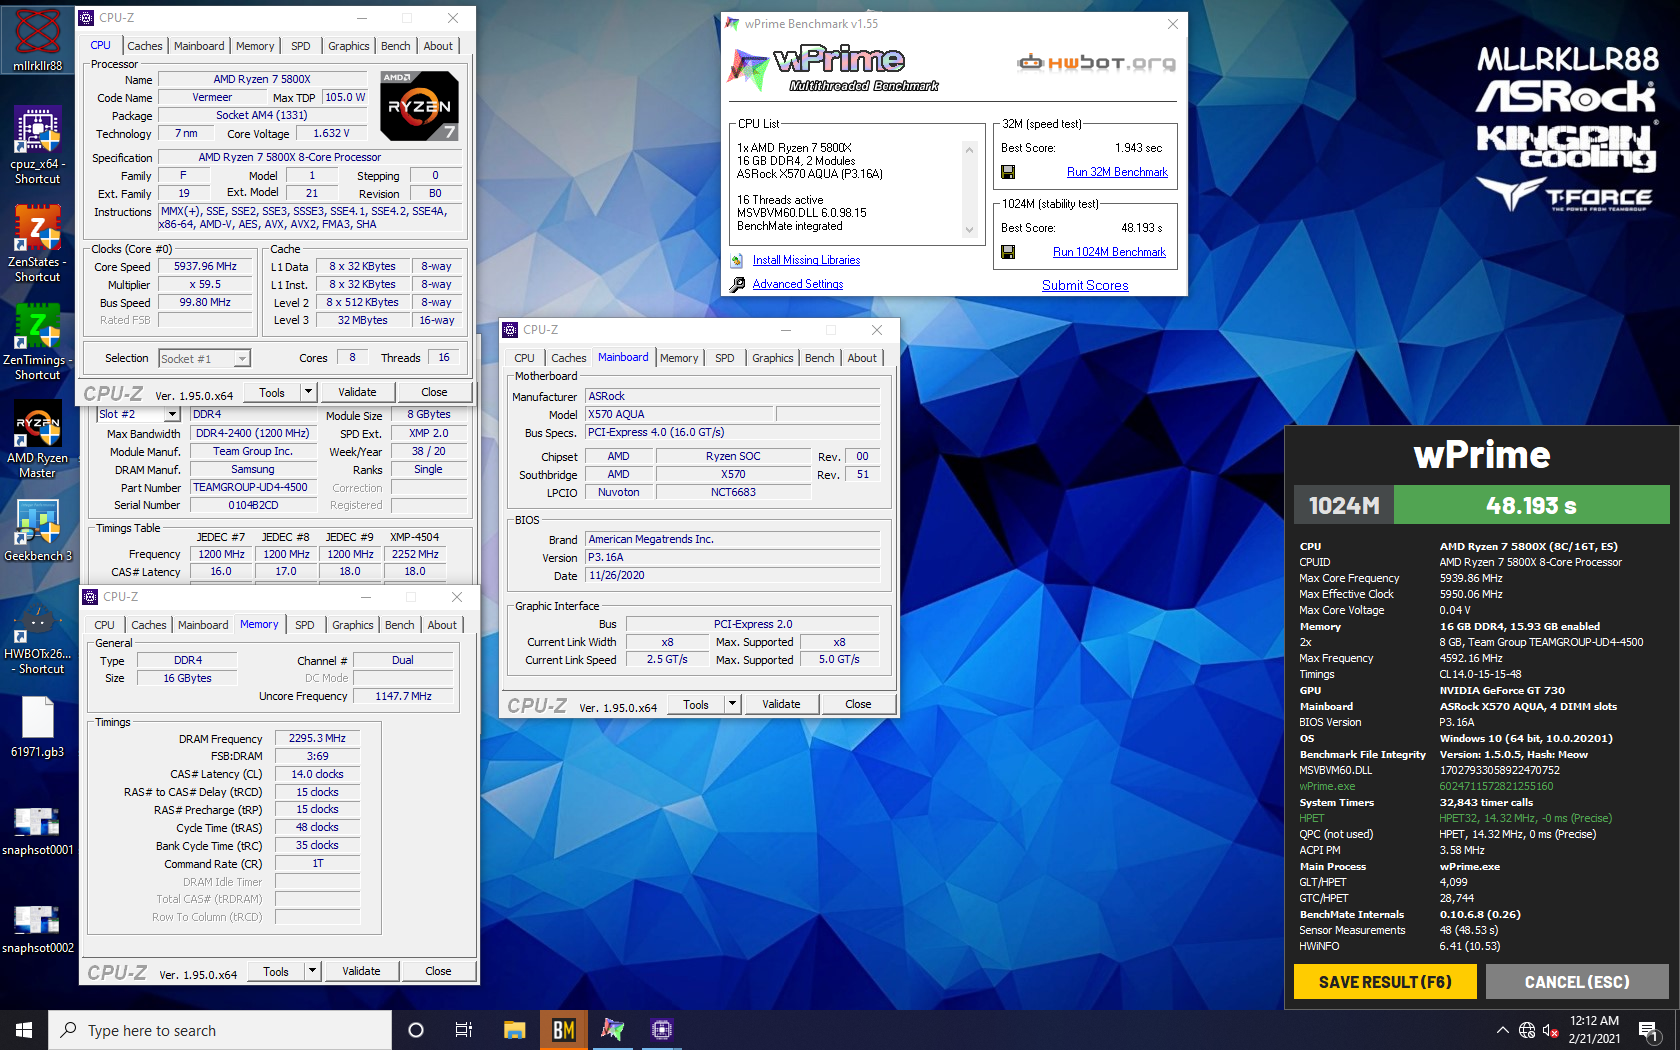The height and width of the screenshot is (1050, 1680).
Task: Click the Install Missing Libraries icon
Action: pyautogui.click(x=737, y=260)
